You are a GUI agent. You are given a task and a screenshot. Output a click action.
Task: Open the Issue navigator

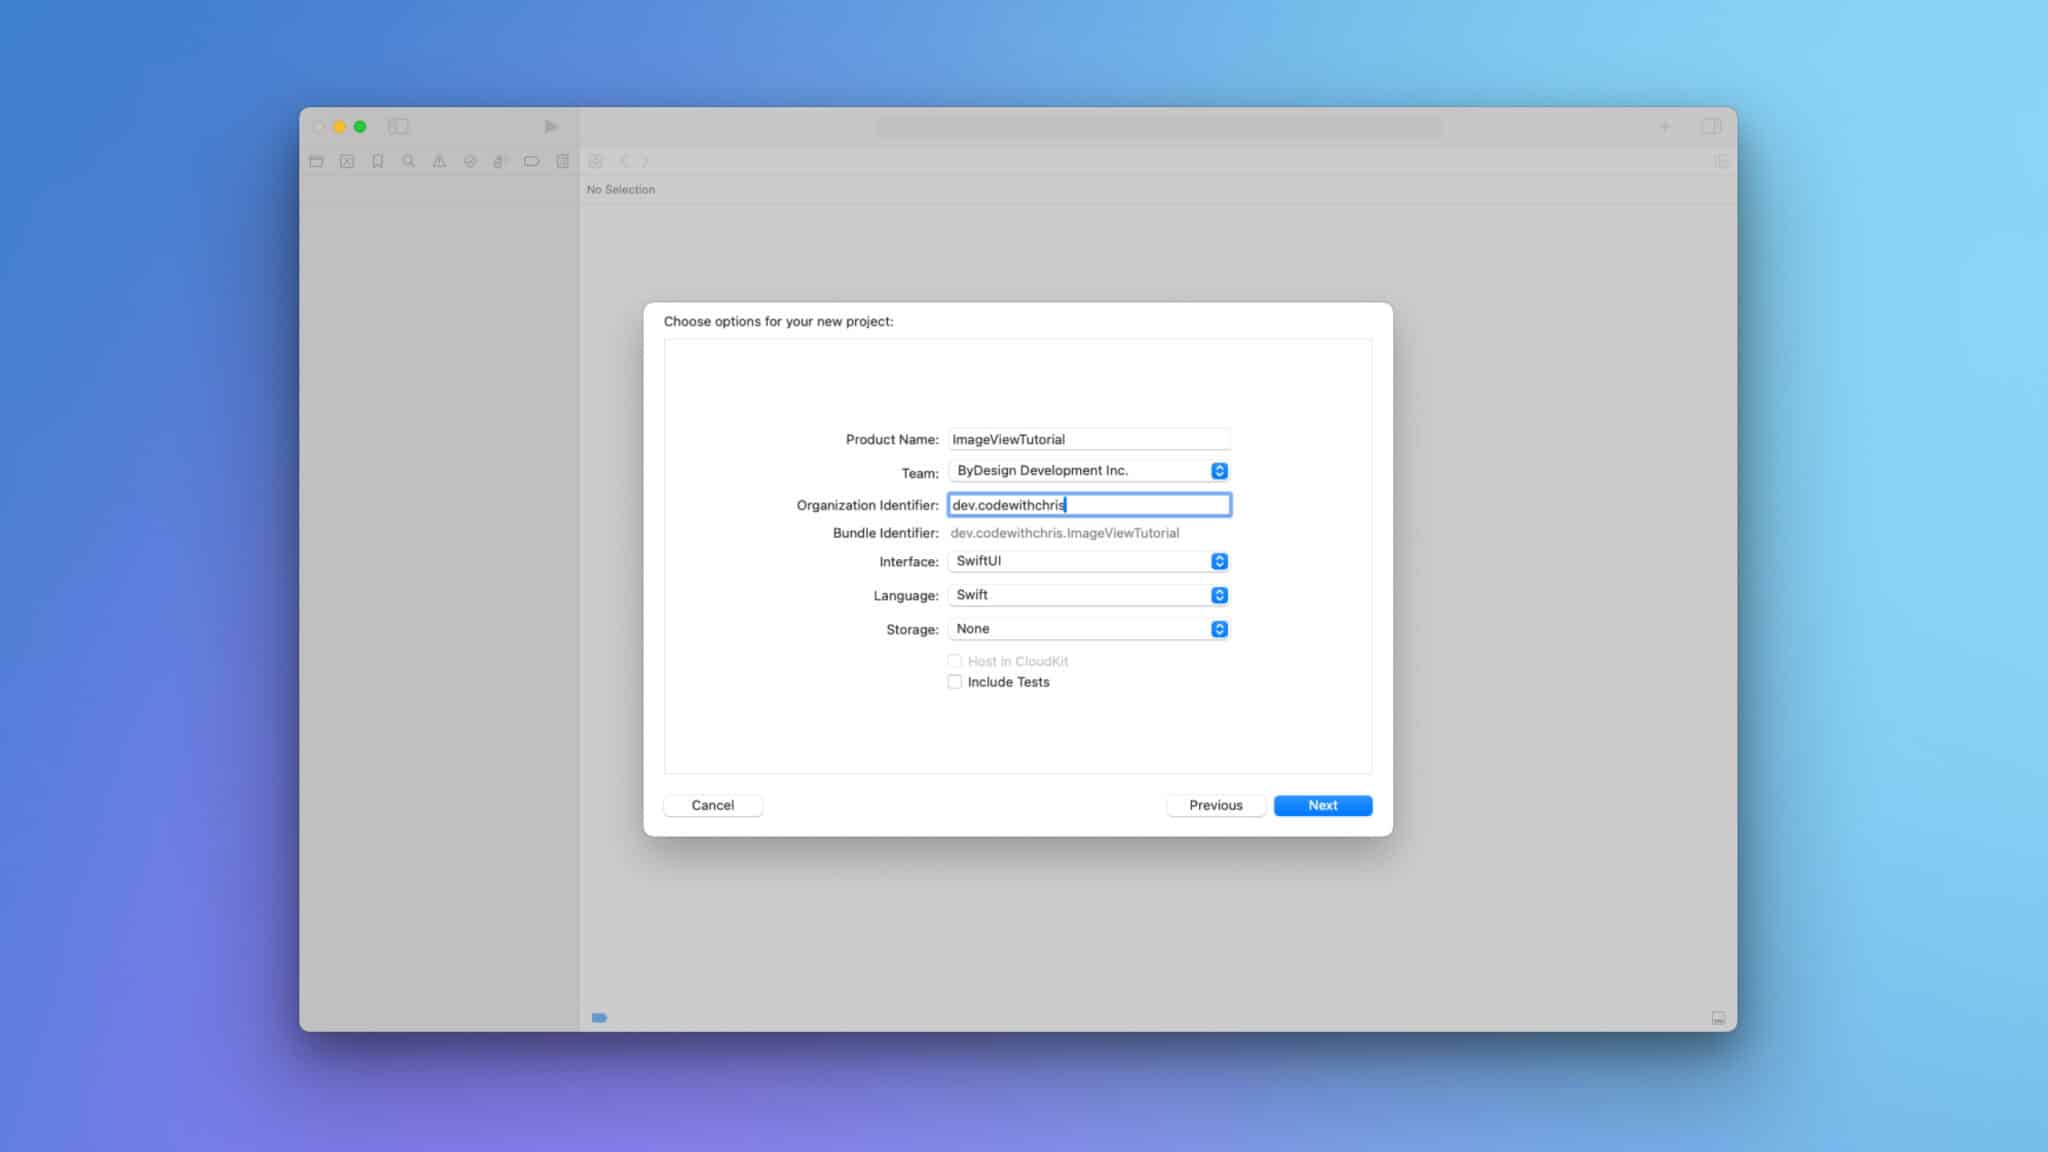click(x=438, y=160)
